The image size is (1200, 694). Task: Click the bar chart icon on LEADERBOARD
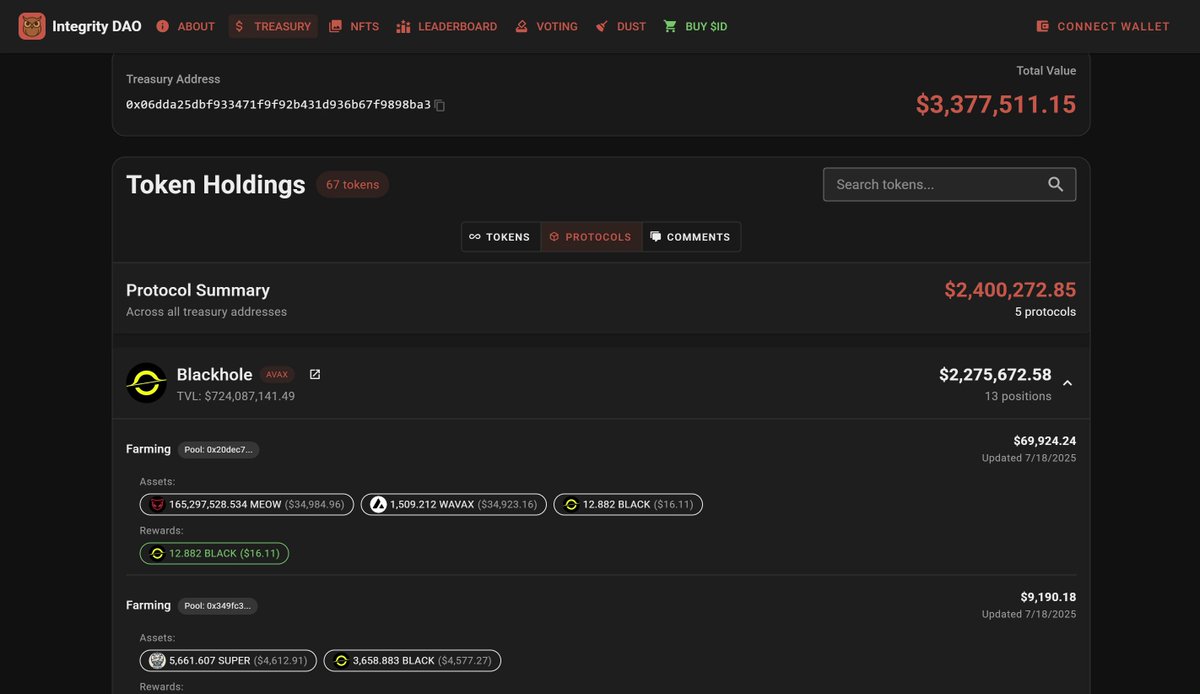404,26
